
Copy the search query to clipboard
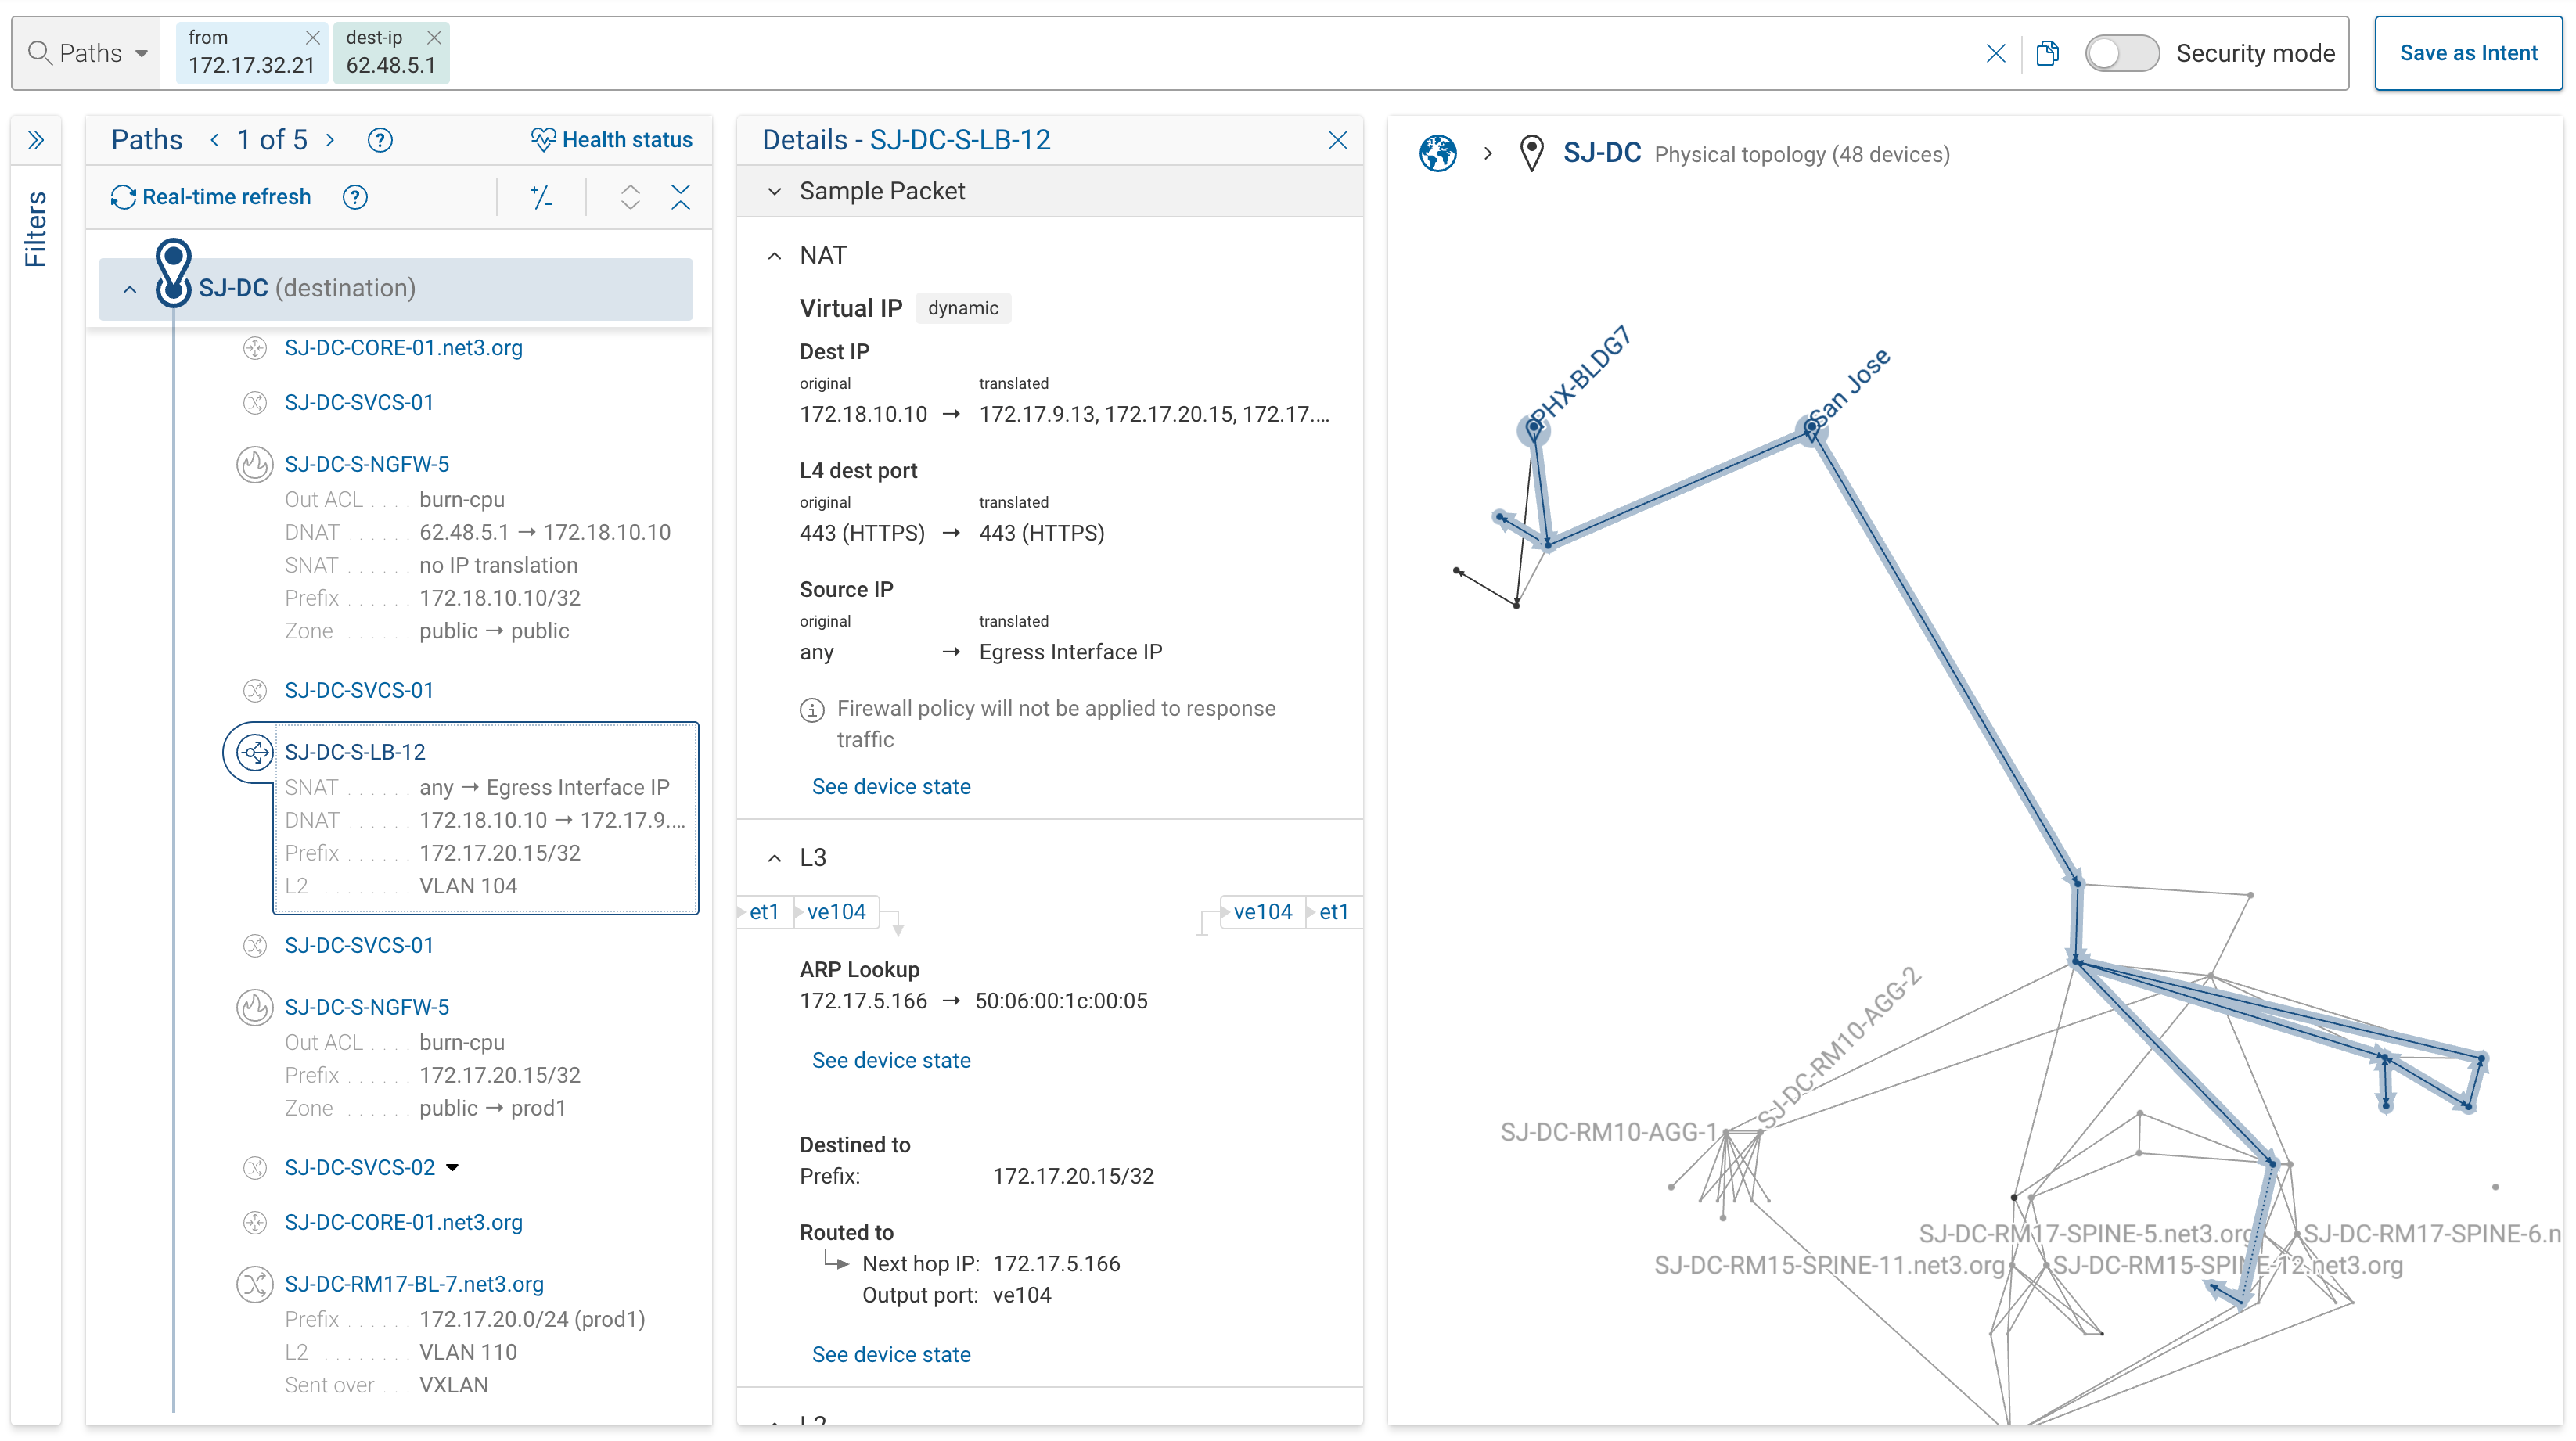(2047, 53)
